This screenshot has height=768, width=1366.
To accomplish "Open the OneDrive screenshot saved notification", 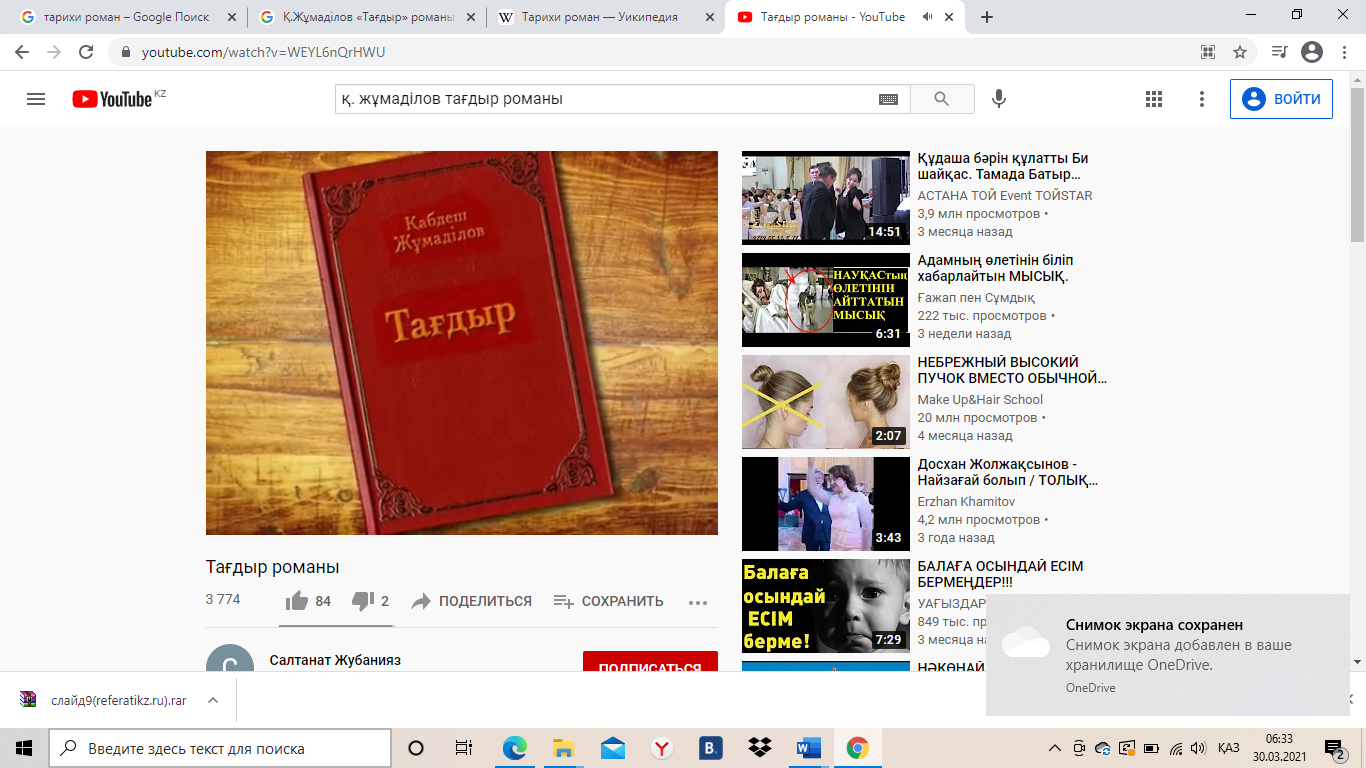I will click(1167, 655).
